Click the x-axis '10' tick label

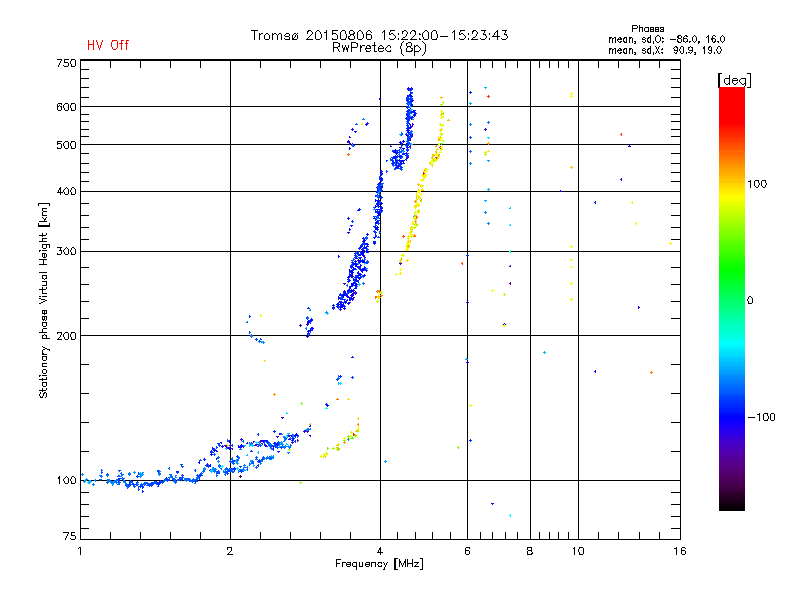(x=578, y=551)
